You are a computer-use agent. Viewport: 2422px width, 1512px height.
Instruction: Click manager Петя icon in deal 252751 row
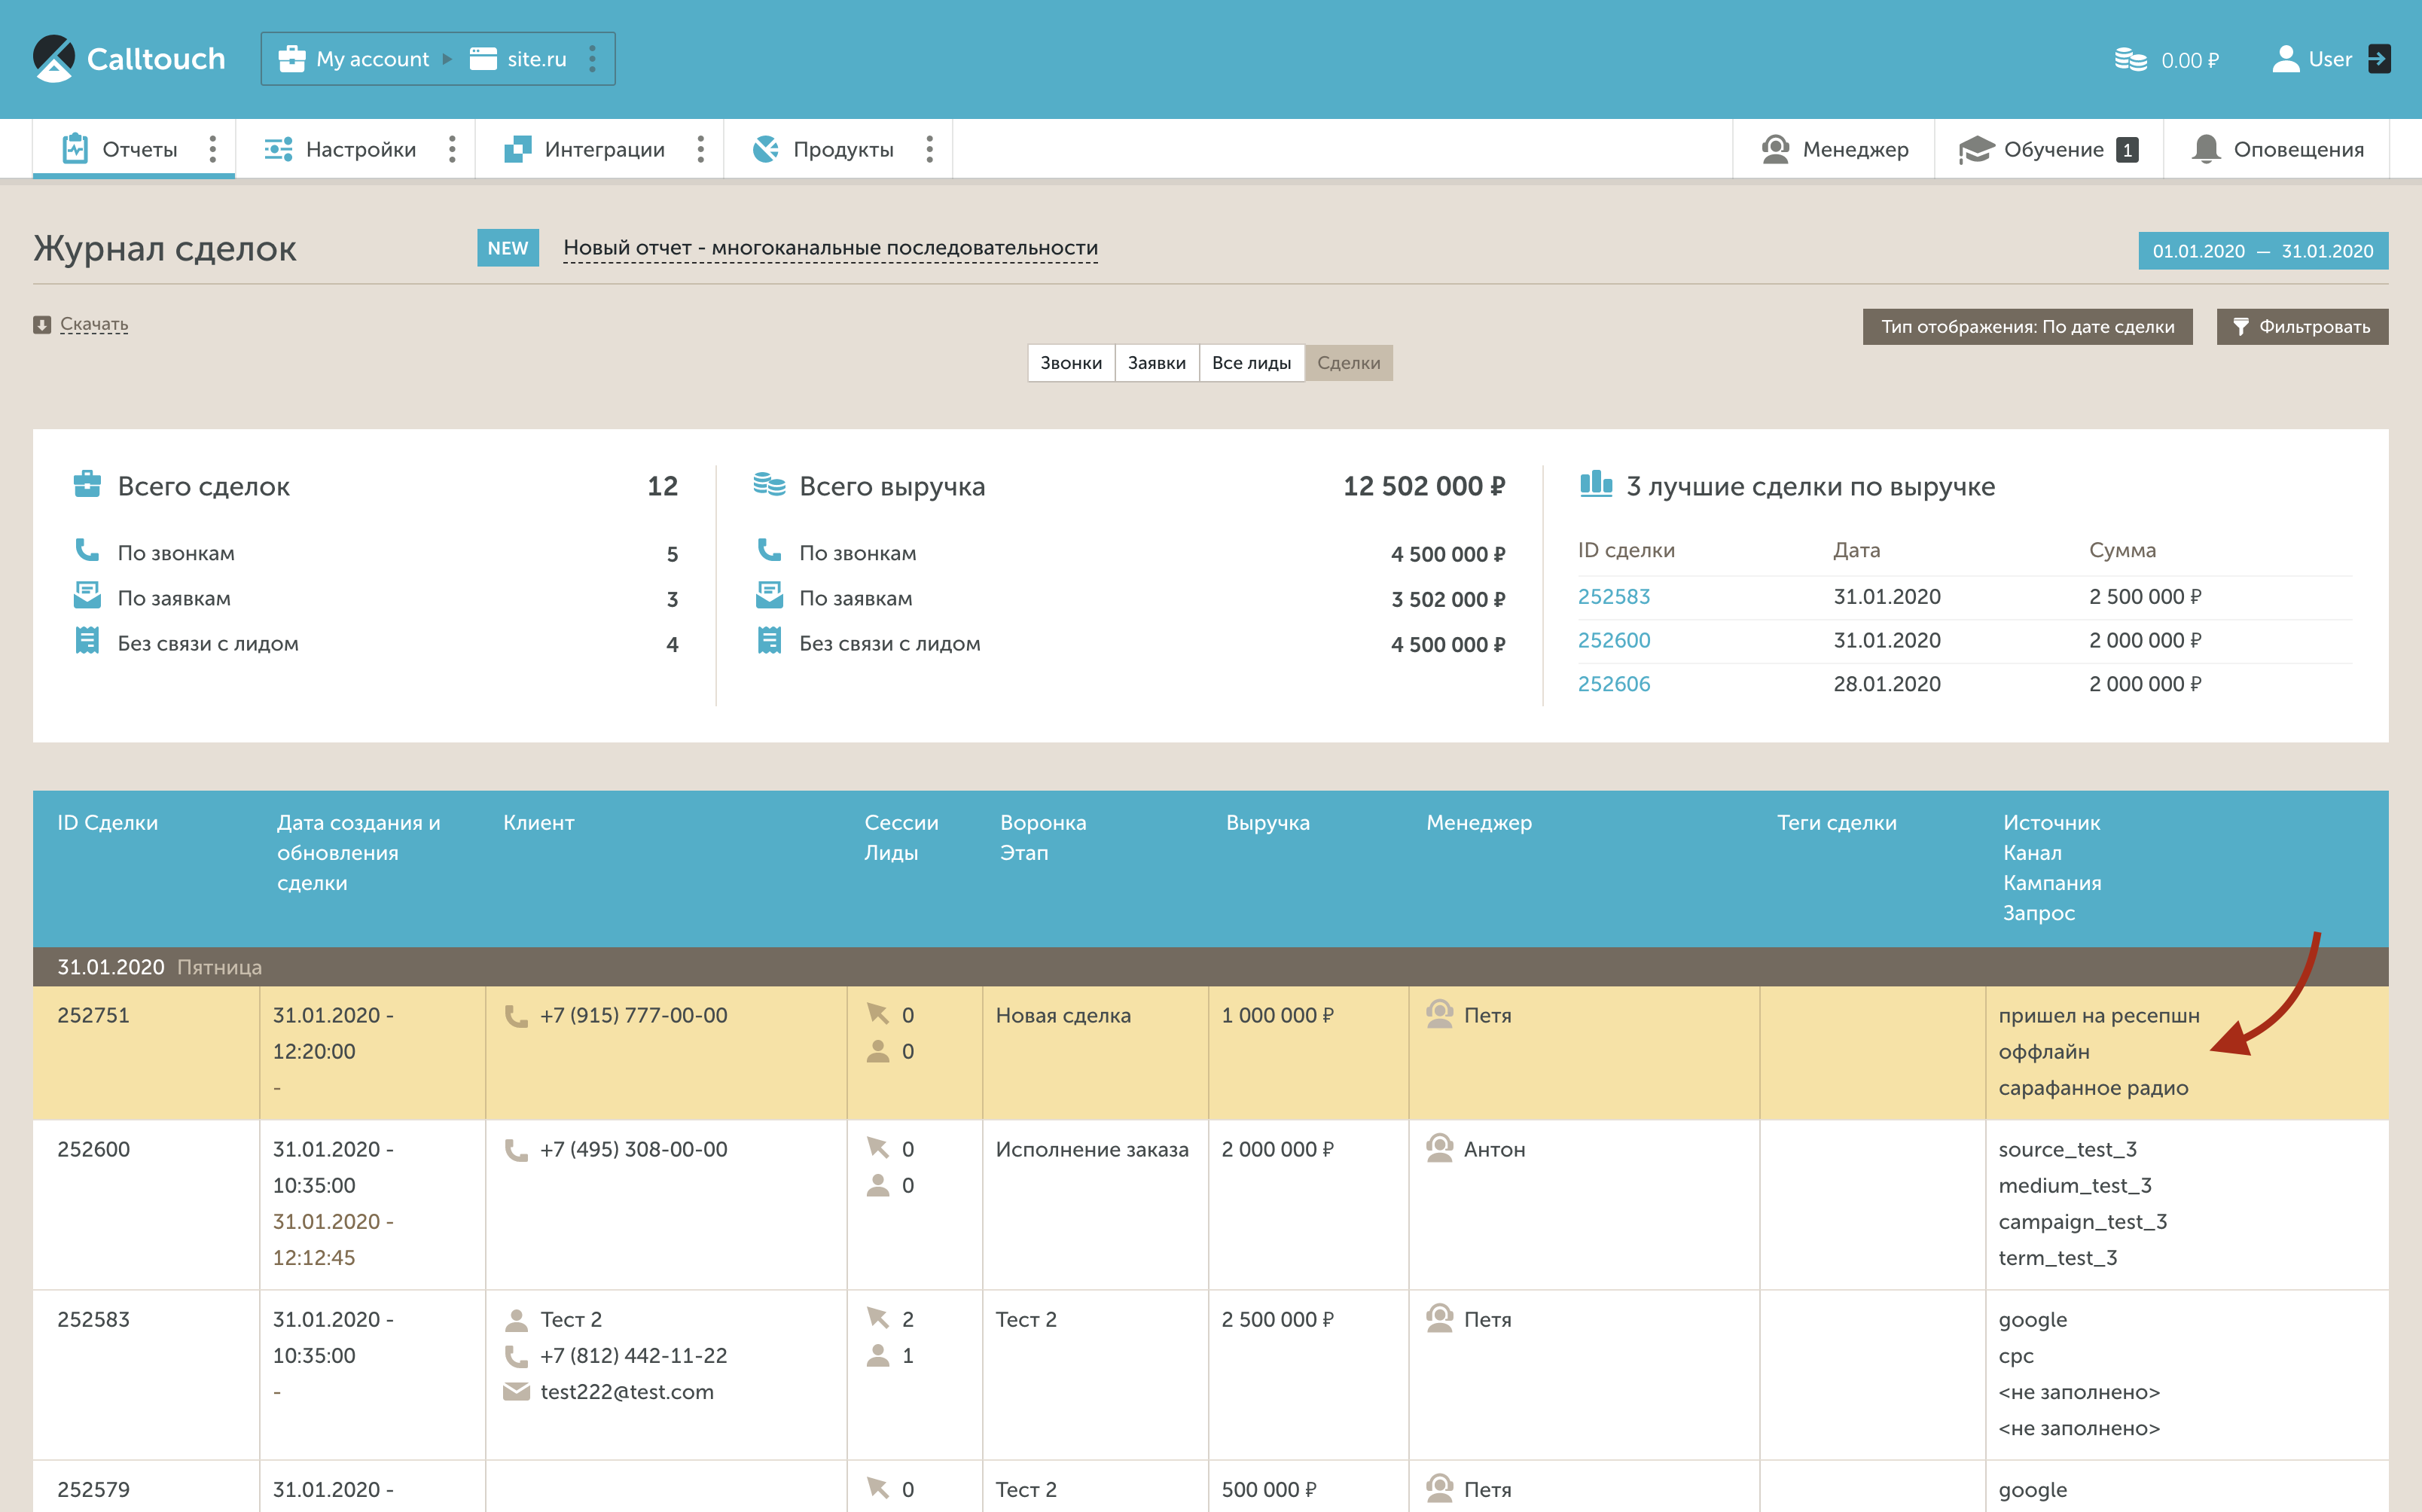1439,1014
